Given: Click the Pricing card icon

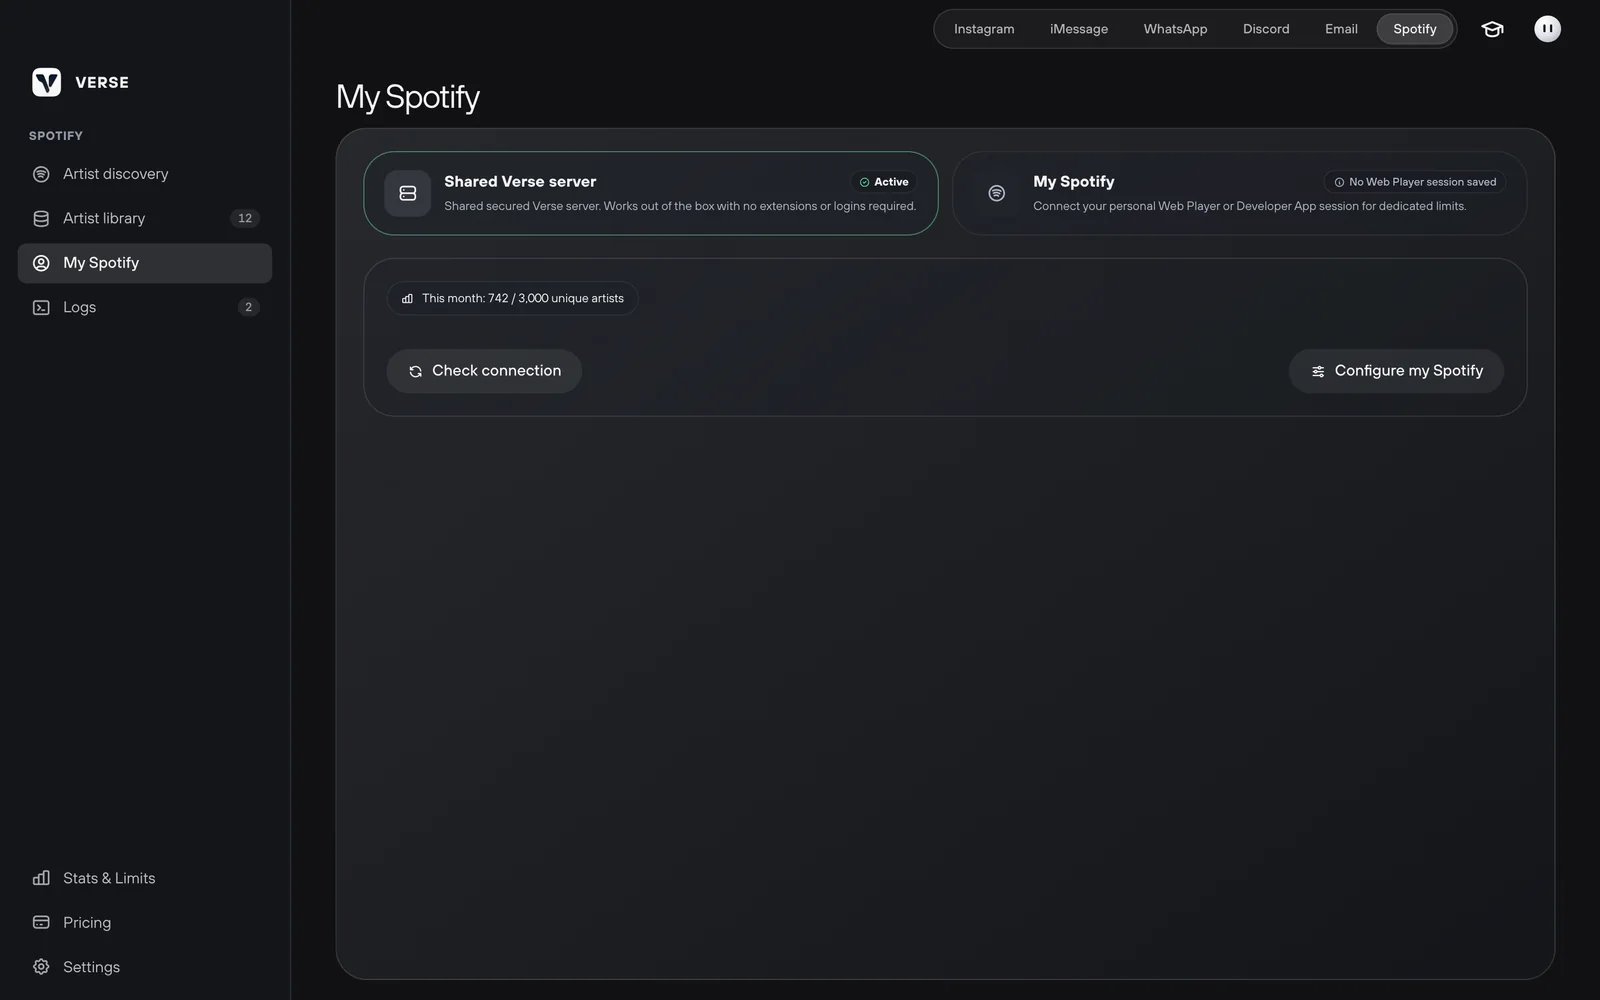Looking at the screenshot, I should 41,922.
